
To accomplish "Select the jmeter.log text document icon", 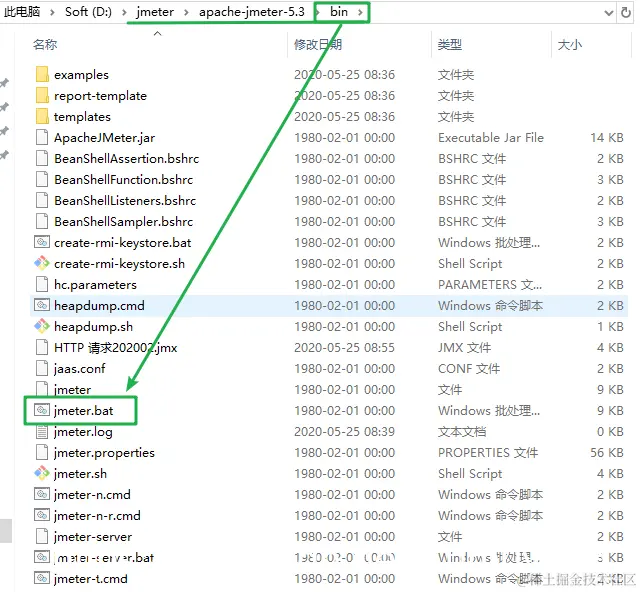I will tap(42, 431).
